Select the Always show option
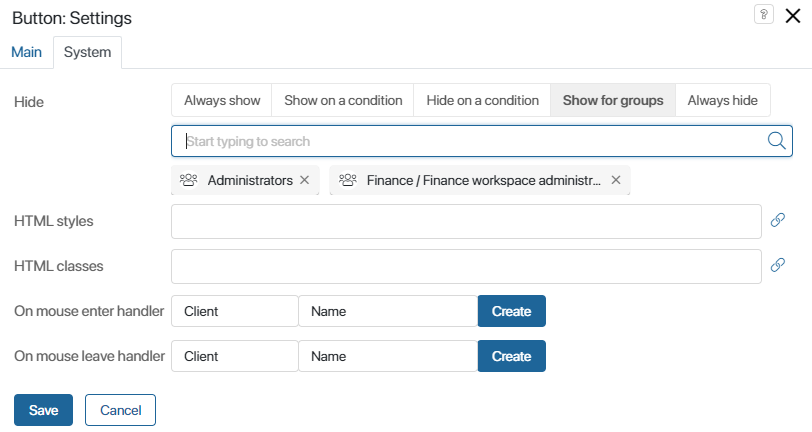 (x=222, y=101)
